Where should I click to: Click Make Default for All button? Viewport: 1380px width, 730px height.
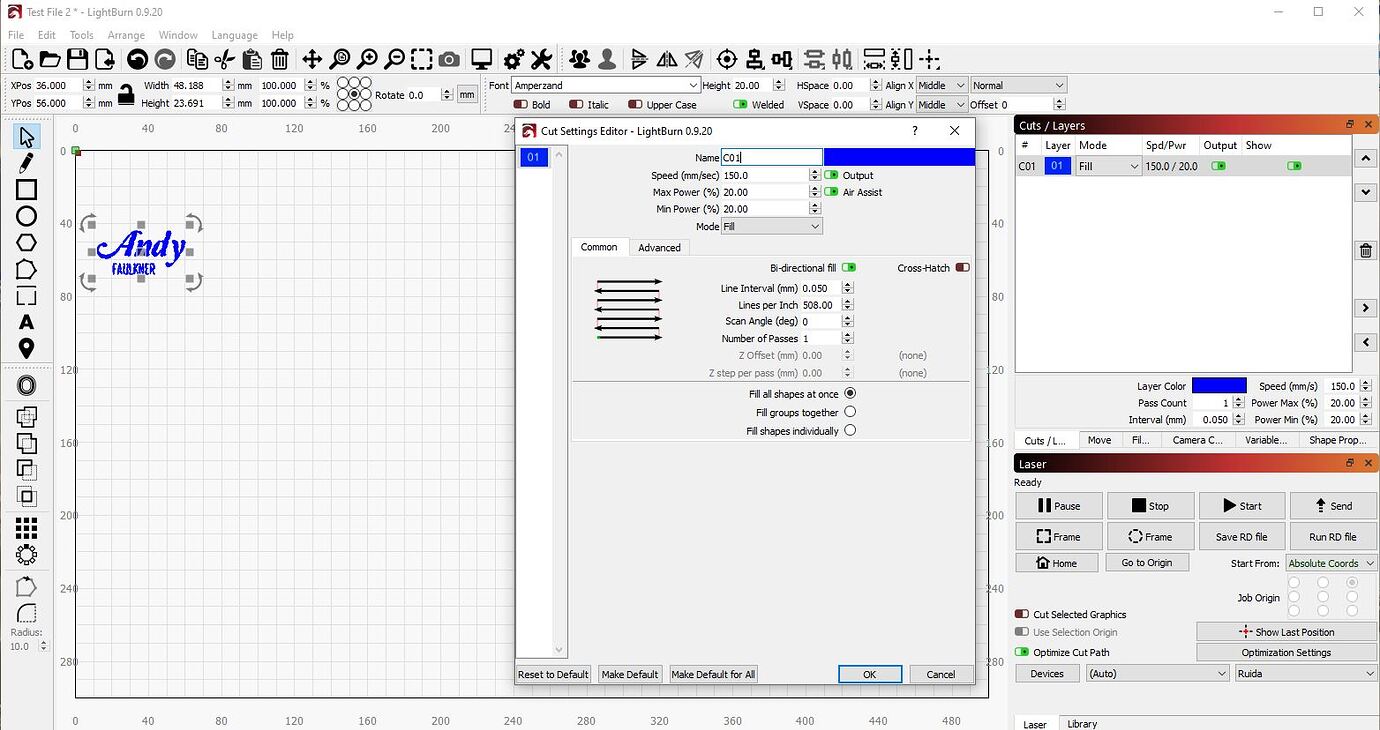click(x=713, y=674)
